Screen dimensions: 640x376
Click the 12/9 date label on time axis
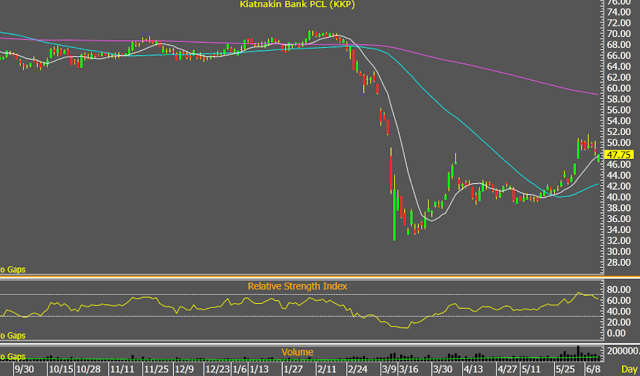(x=185, y=369)
